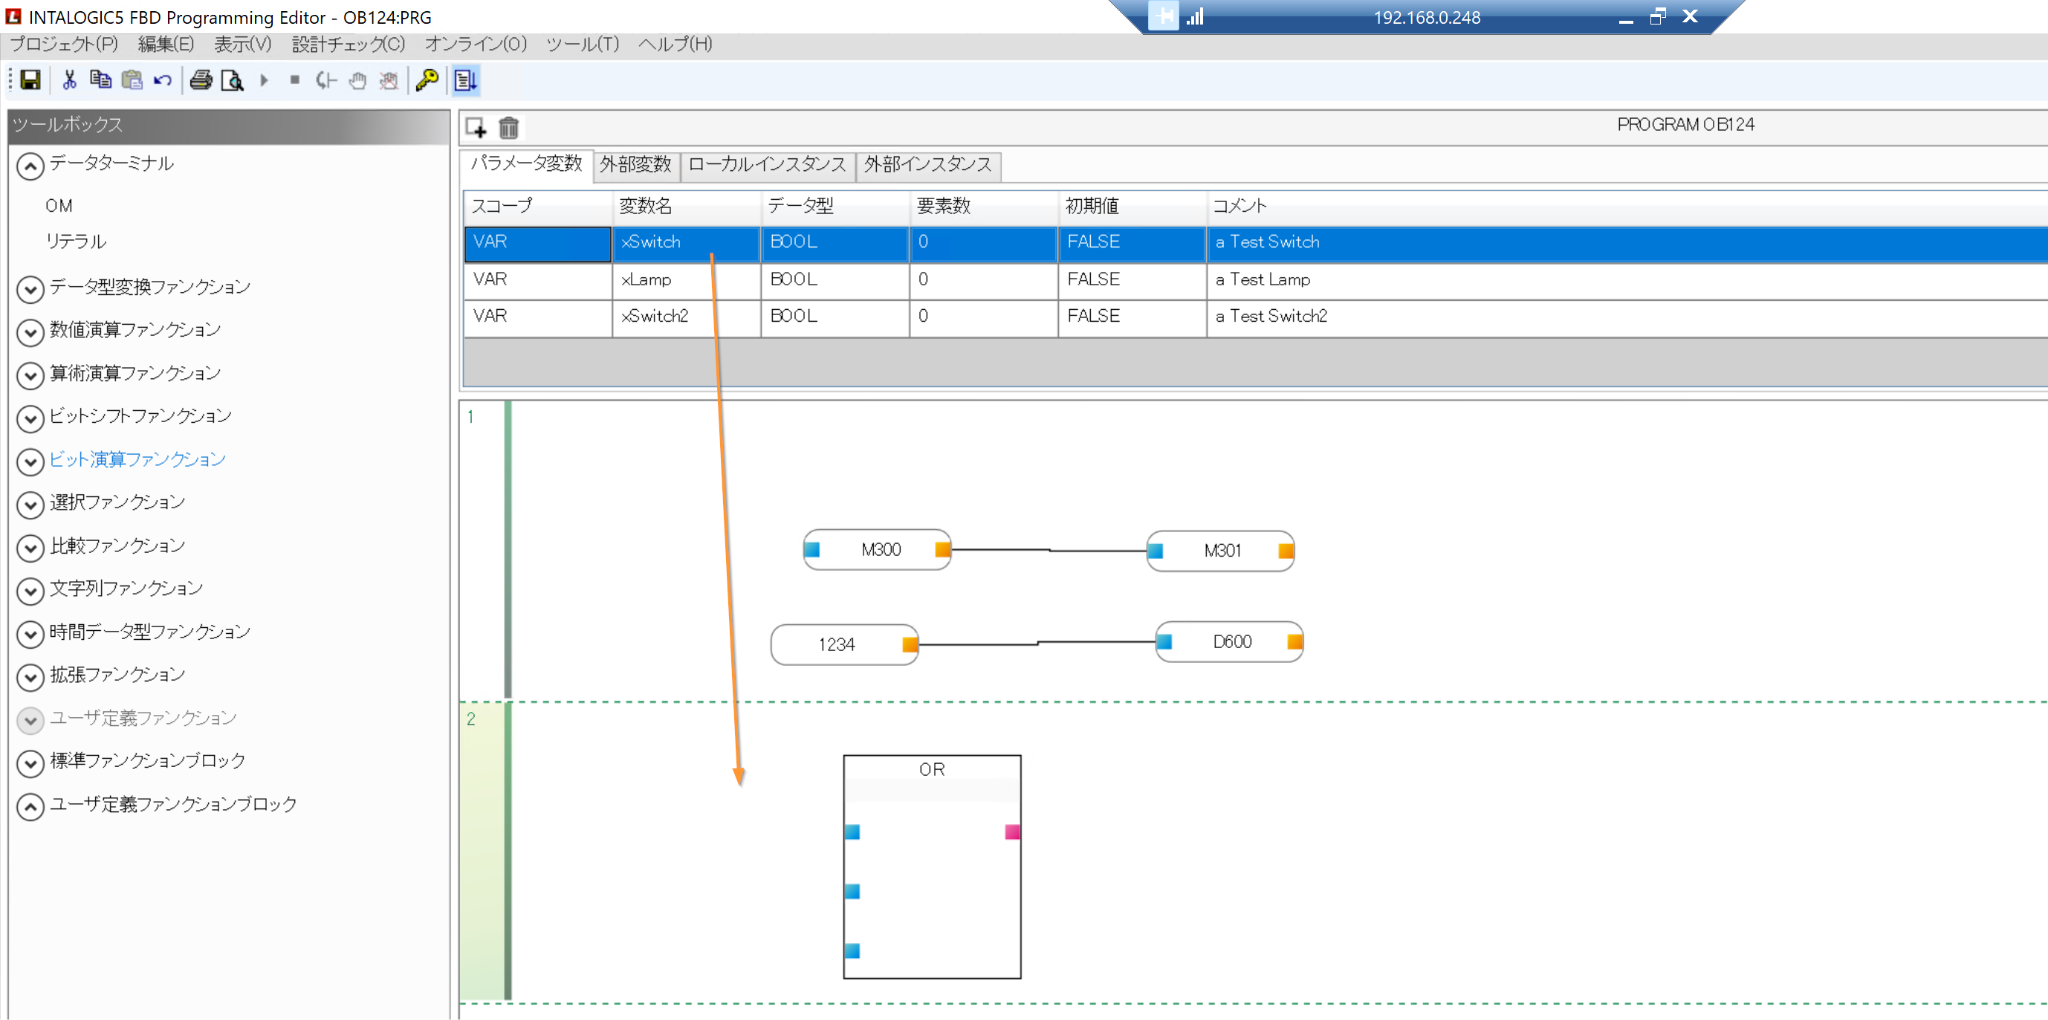
Task: Open the オンライン(O) menu
Action: coord(475,44)
